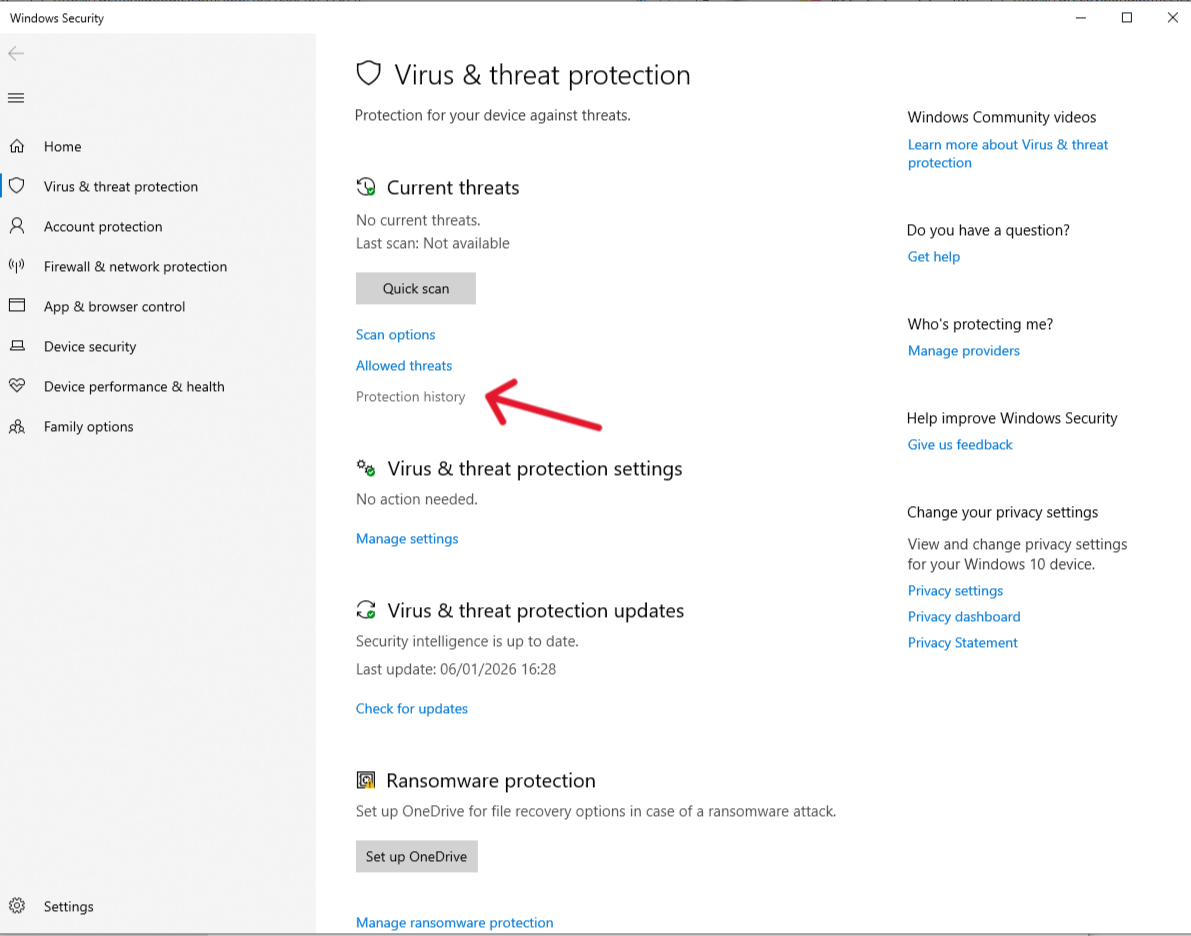Select Virus & threat protection in the sidebar
The width and height of the screenshot is (1191, 936).
(x=120, y=186)
